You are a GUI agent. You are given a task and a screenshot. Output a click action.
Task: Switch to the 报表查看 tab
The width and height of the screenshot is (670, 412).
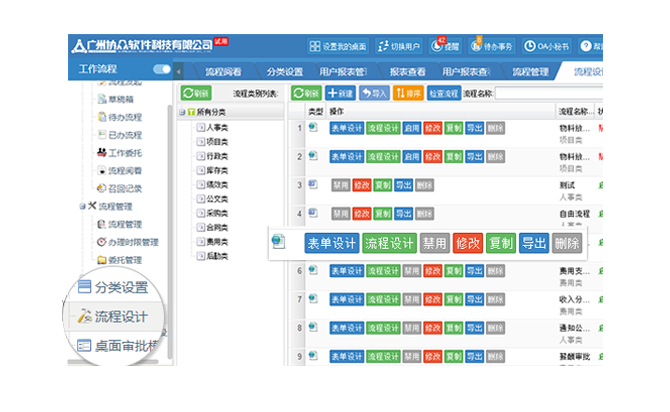(407, 71)
